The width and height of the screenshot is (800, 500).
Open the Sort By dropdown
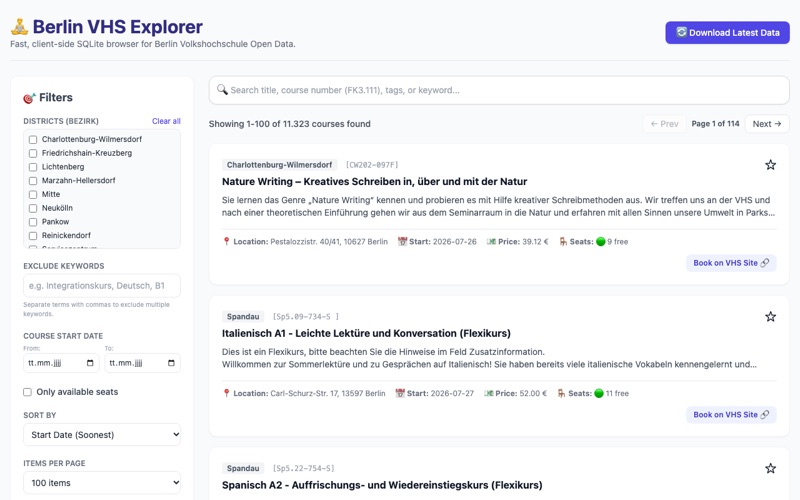(102, 435)
